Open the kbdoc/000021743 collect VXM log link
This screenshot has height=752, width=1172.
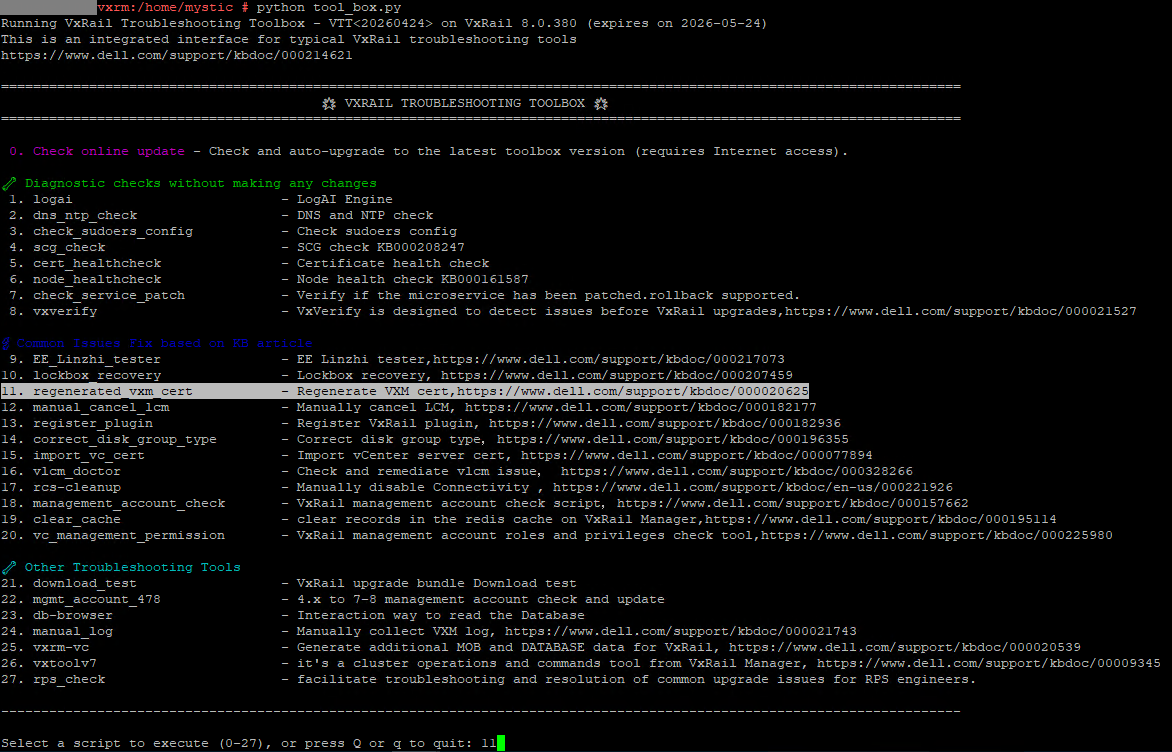coord(680,632)
